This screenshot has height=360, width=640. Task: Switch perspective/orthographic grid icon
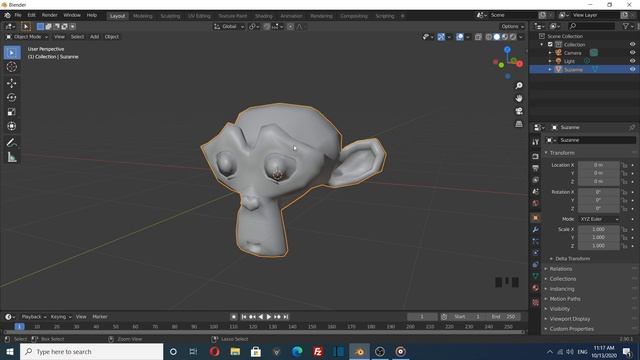click(519, 124)
